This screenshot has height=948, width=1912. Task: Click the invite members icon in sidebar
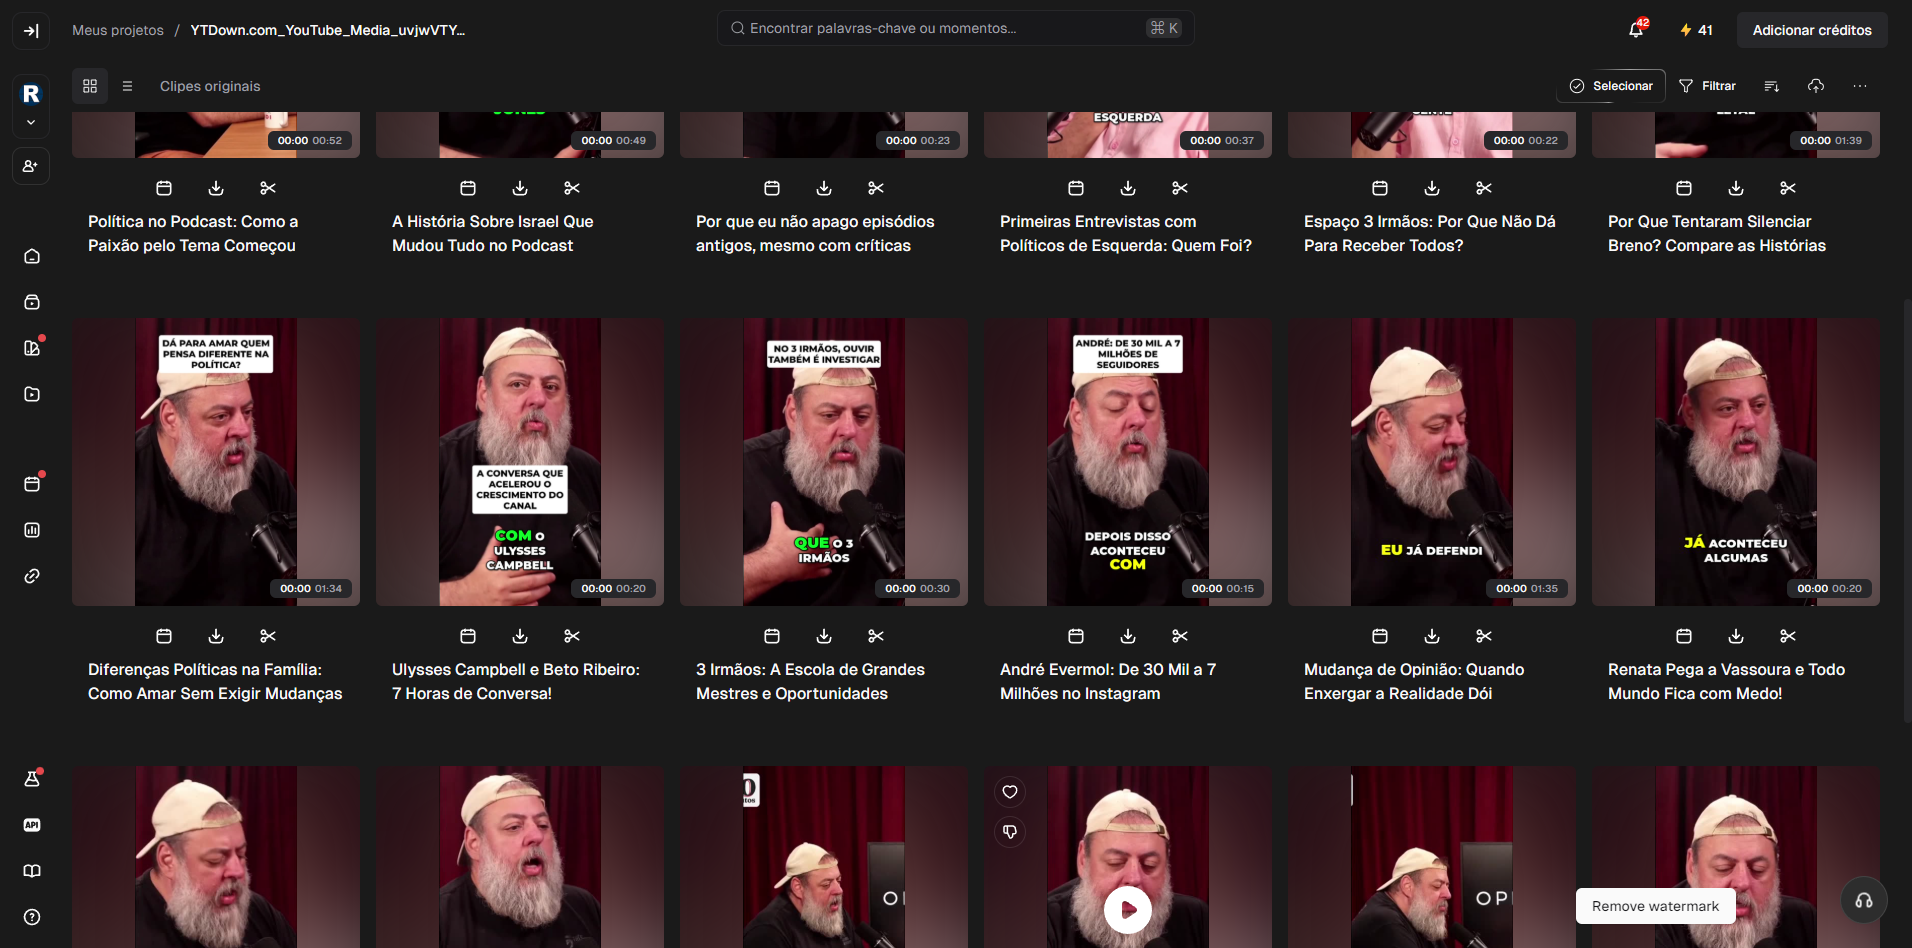point(31,166)
